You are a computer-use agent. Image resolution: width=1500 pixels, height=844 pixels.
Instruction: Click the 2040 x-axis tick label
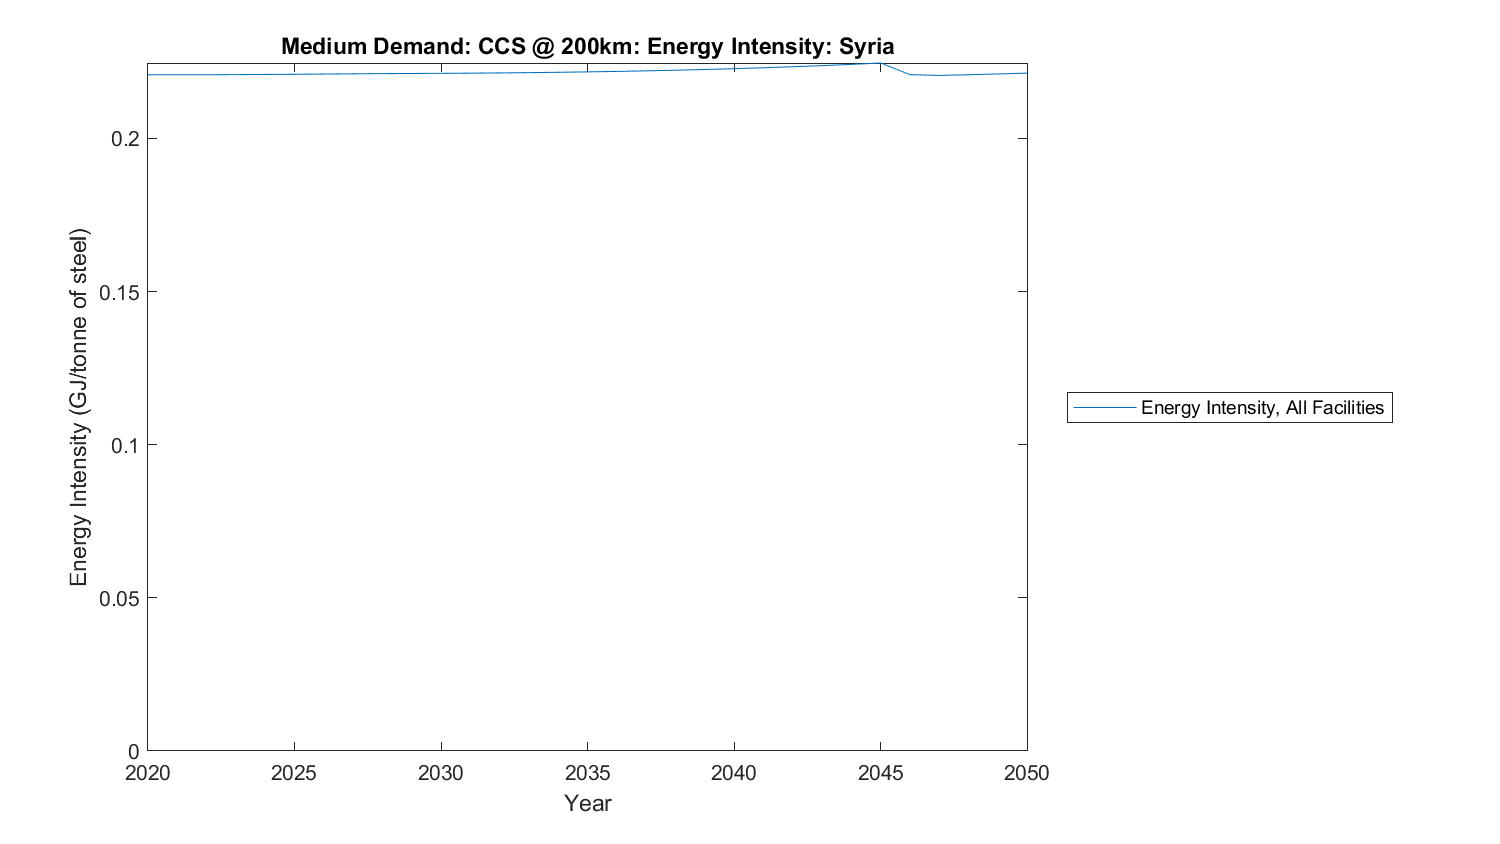click(734, 773)
